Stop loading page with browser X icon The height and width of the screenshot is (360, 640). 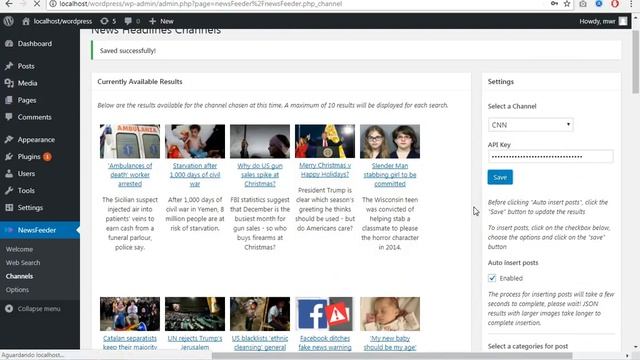pos(37,4)
